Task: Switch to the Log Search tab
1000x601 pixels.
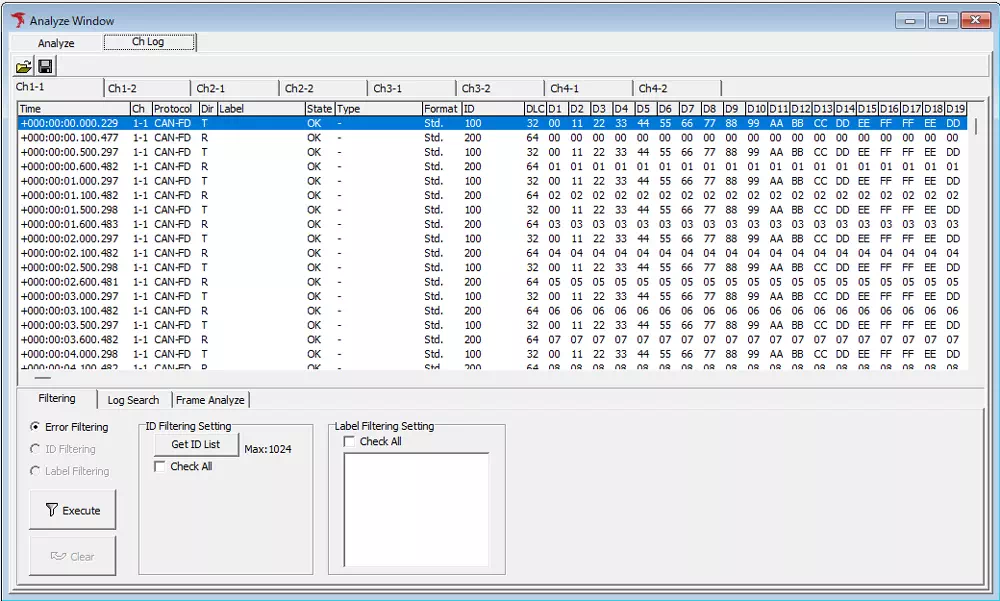Action: tap(133, 399)
